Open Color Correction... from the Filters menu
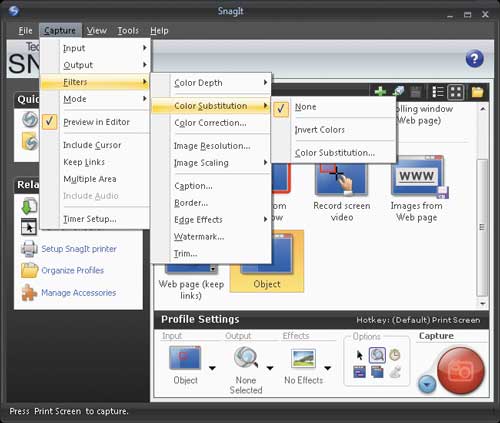The image size is (500, 423). (x=211, y=123)
